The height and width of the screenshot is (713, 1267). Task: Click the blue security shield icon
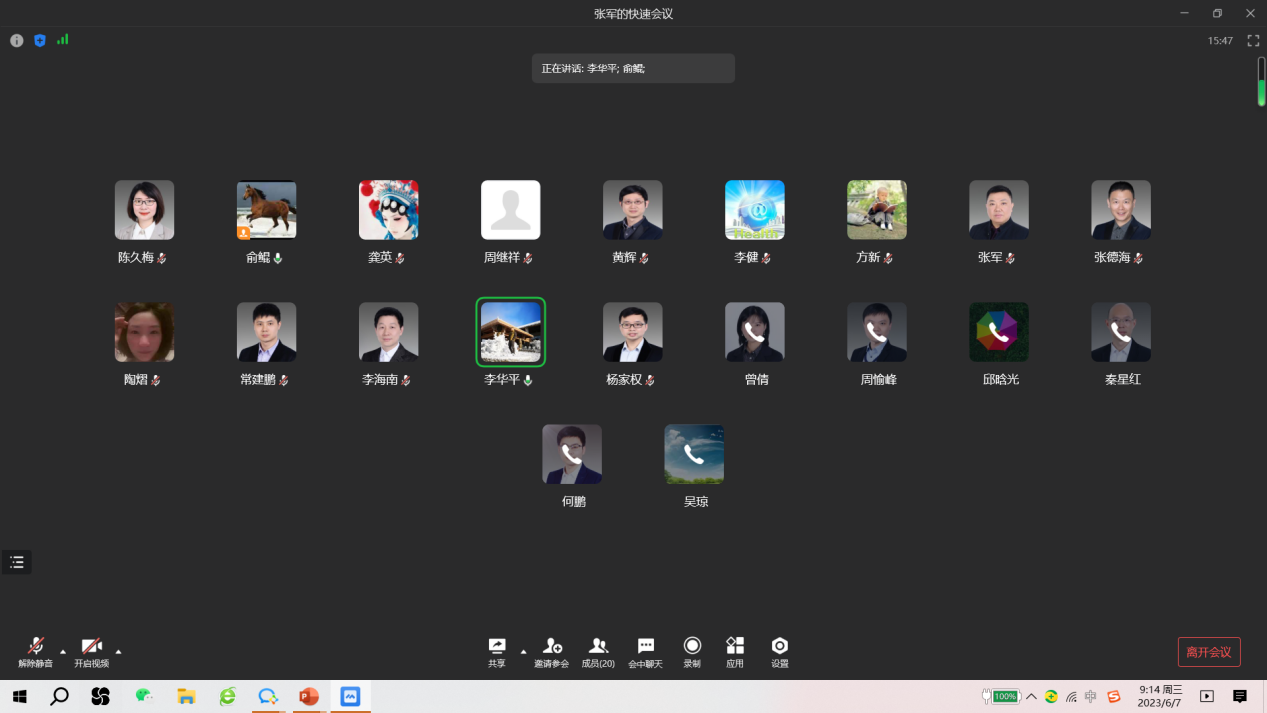(40, 41)
